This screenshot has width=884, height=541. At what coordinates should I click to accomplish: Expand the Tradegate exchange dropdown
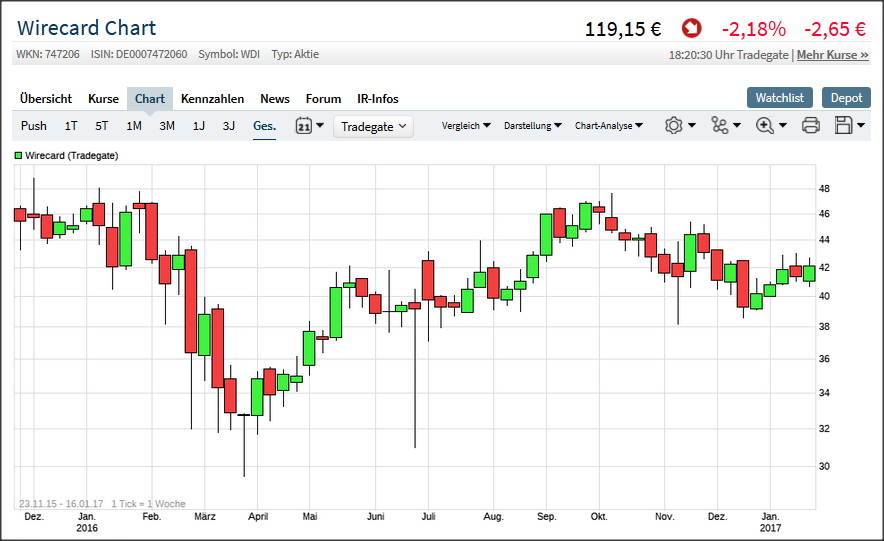pos(373,126)
